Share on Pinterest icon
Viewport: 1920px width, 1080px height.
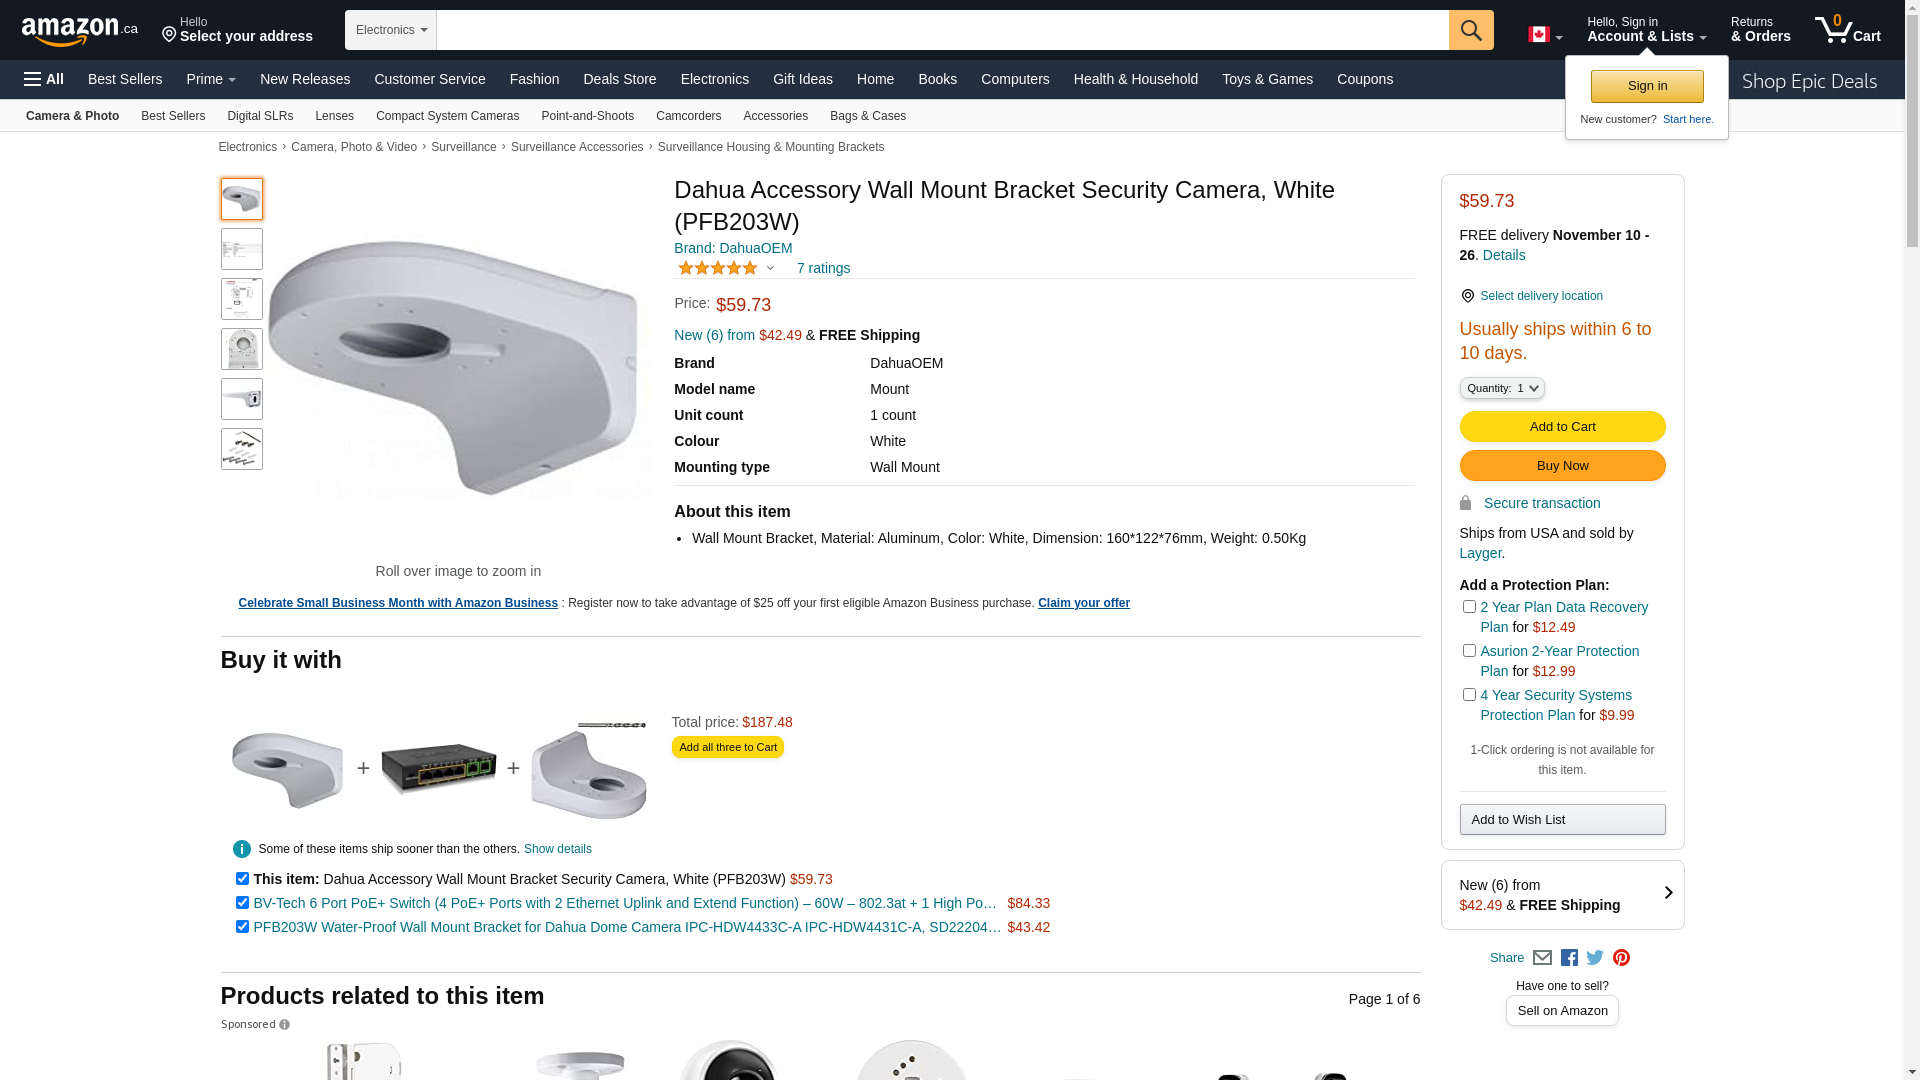1621,958
